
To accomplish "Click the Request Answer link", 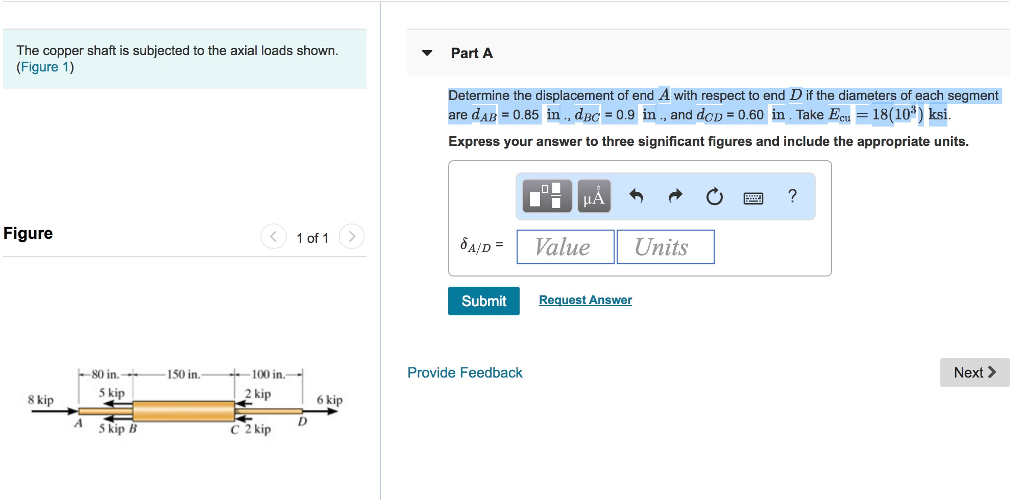I will [585, 300].
